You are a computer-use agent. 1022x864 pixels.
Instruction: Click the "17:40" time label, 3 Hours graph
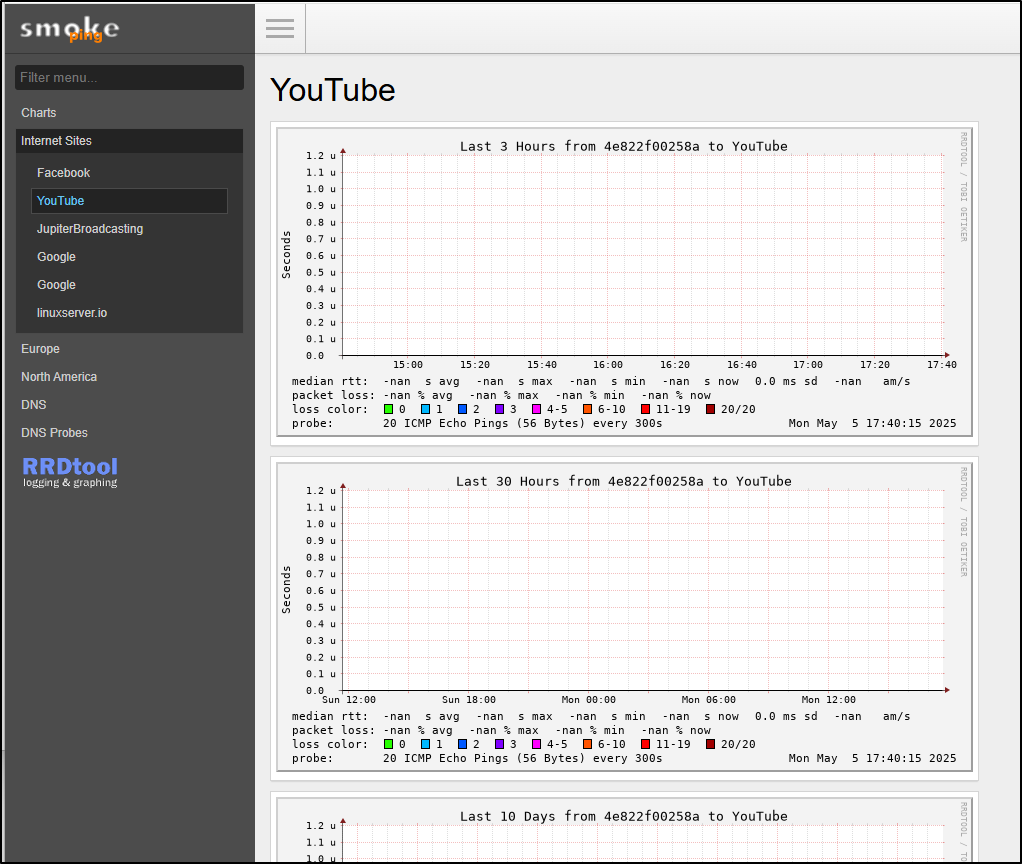[x=942, y=365]
